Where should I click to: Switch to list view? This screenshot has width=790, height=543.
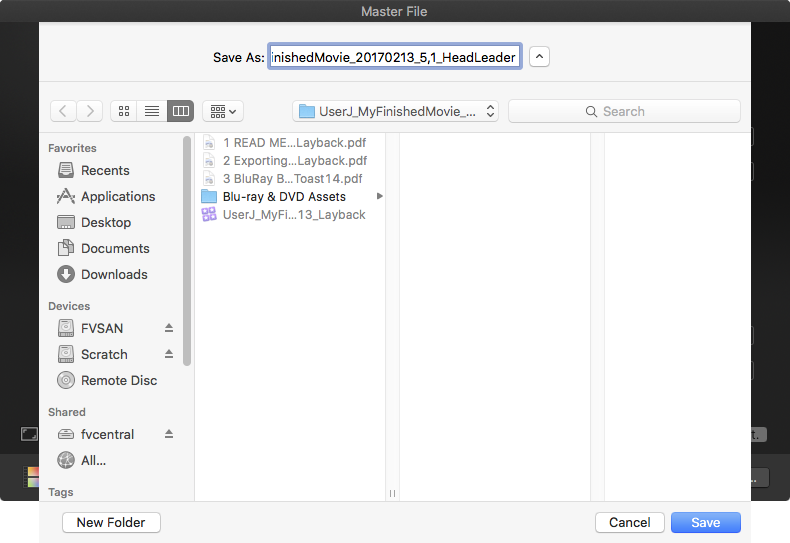pyautogui.click(x=152, y=111)
